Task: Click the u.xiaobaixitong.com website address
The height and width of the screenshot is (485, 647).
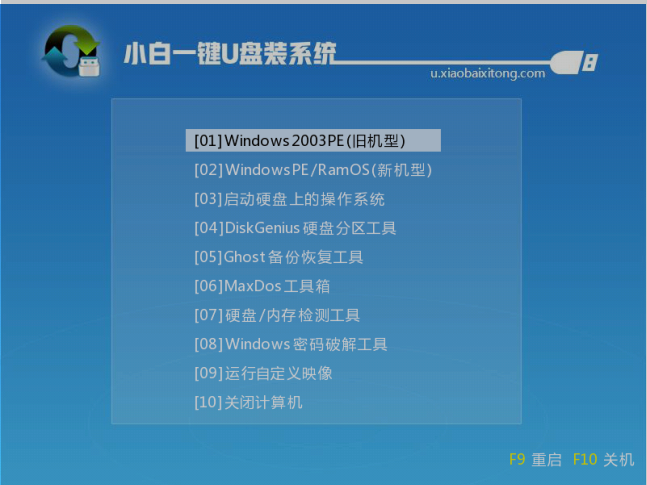Action: tap(488, 73)
